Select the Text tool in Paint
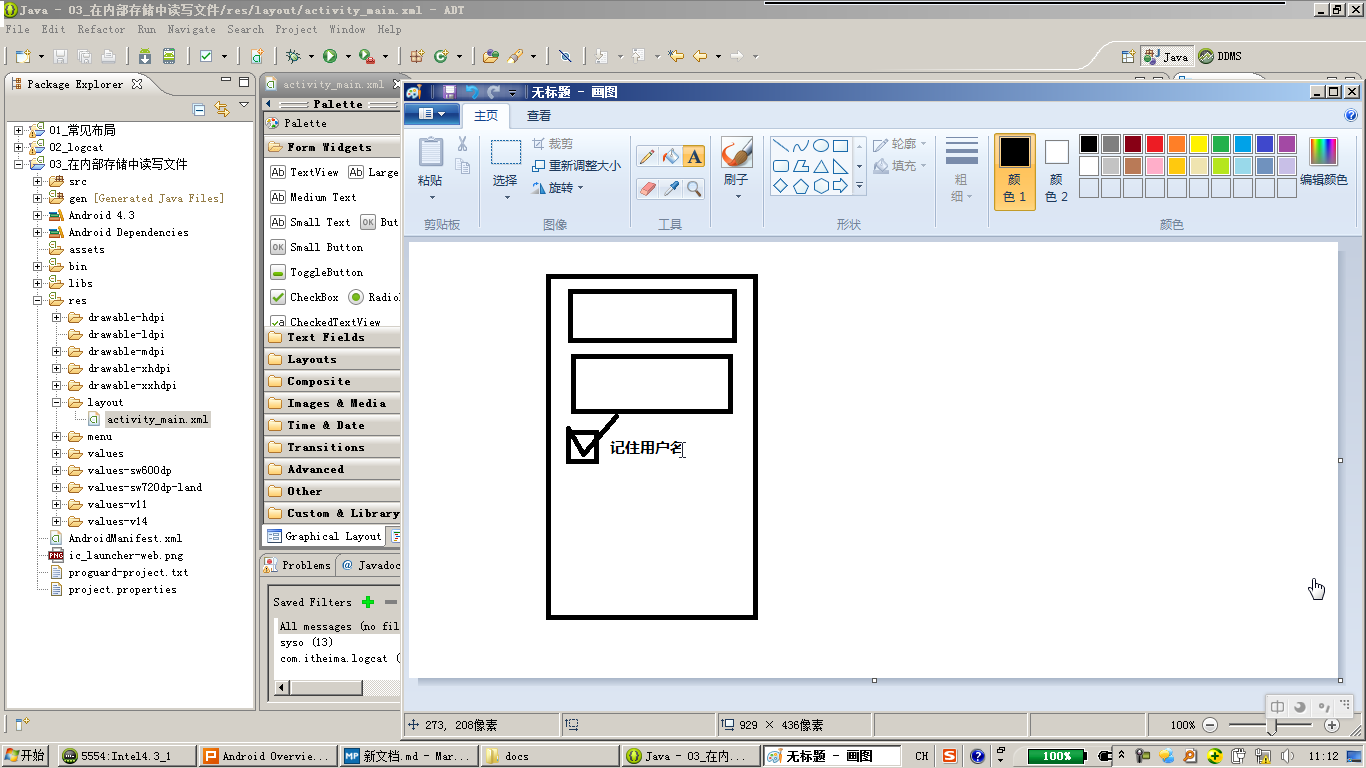This screenshot has height=768, width=1366. [x=694, y=156]
